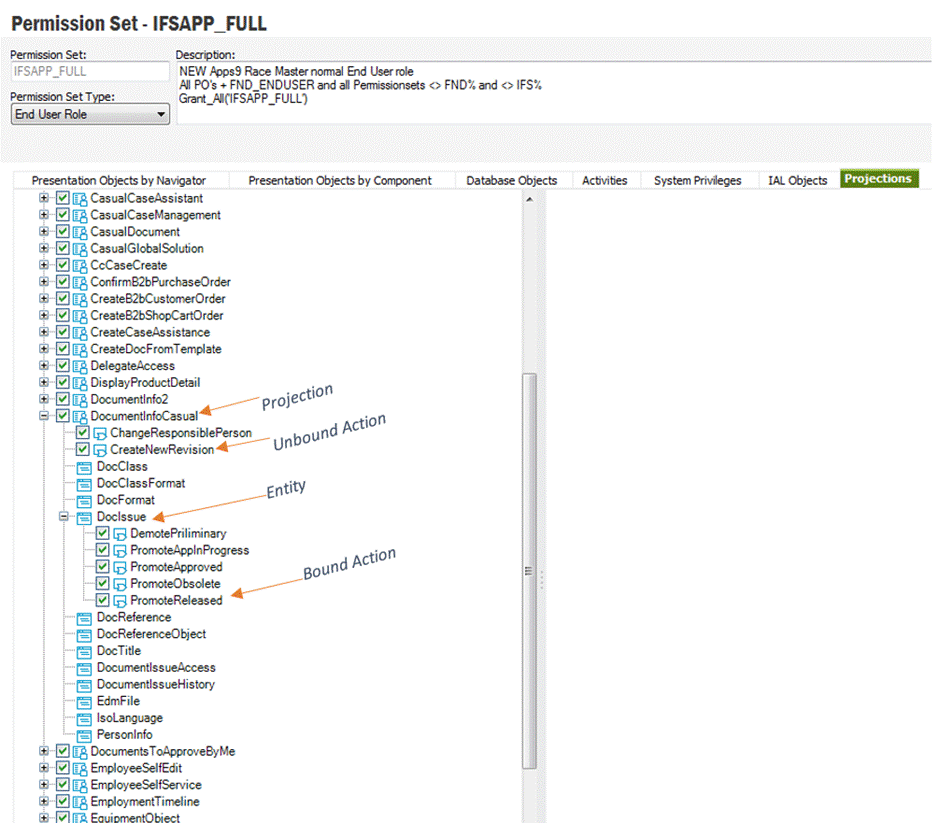
Task: Select the EmployeeSelfService projection label
Action: 145,785
